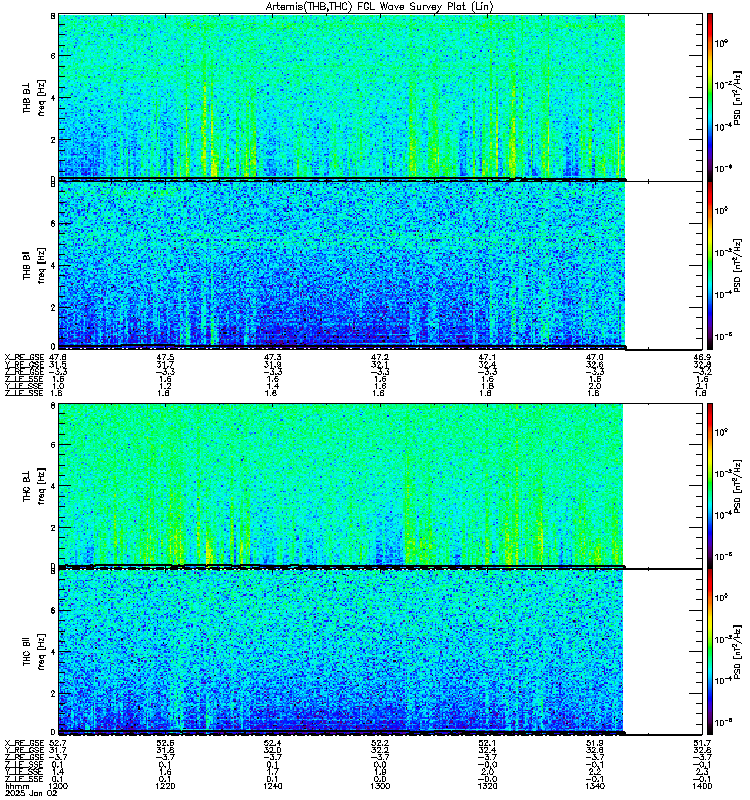Click THB Y_RE_GSE value 31.5

(x=58, y=365)
